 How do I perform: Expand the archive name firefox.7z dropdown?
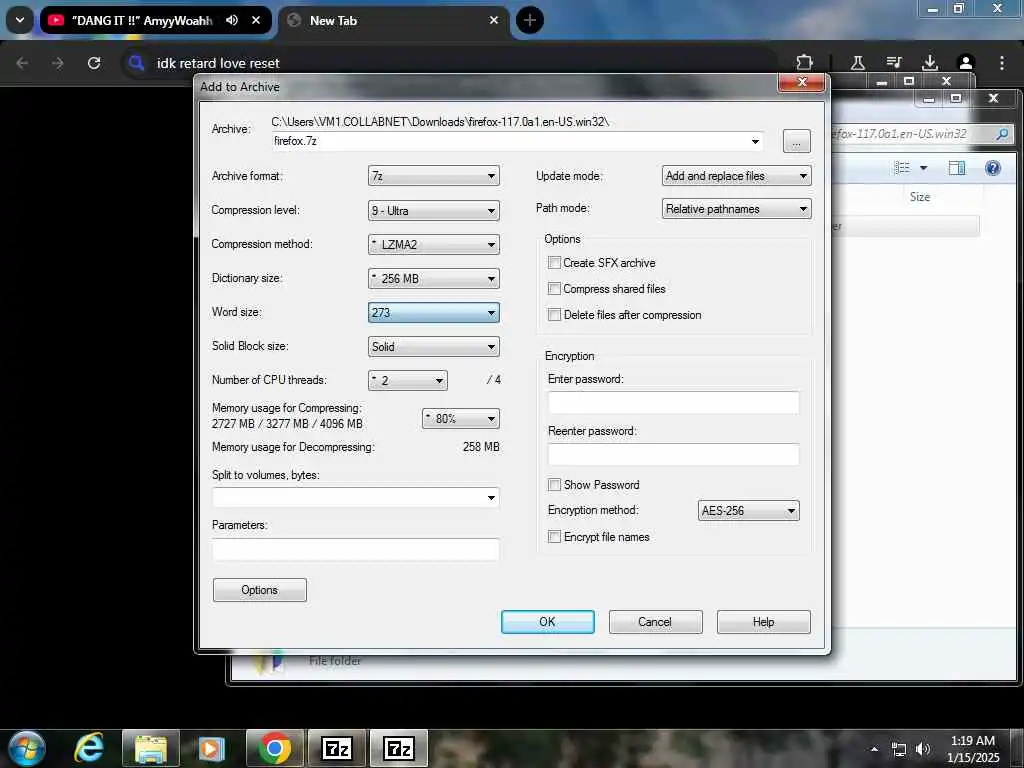(x=755, y=141)
